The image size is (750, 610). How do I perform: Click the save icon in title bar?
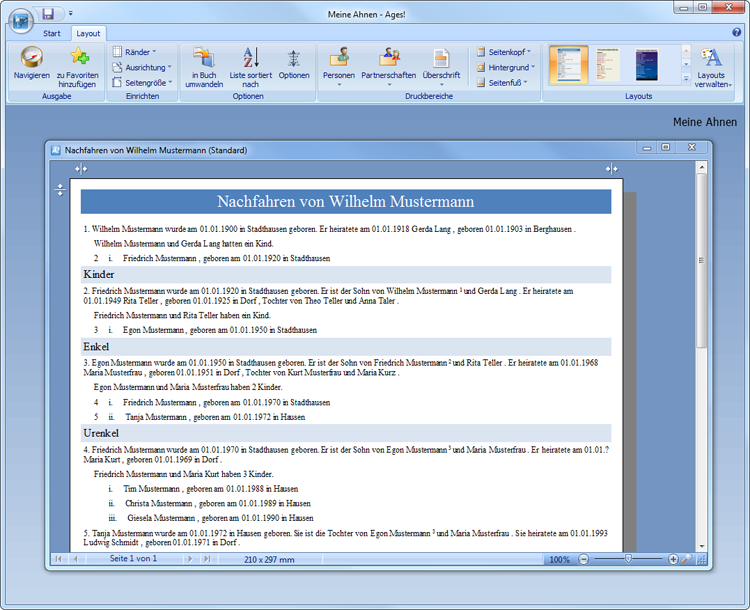(48, 13)
